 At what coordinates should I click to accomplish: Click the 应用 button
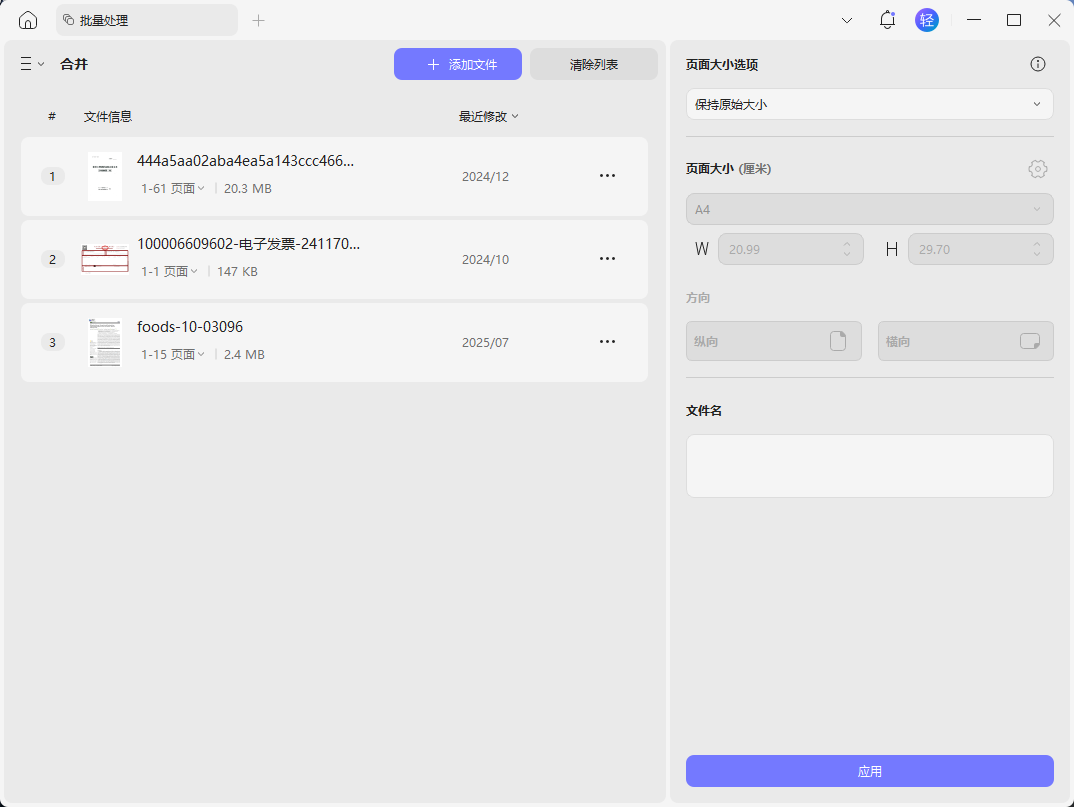click(x=869, y=771)
